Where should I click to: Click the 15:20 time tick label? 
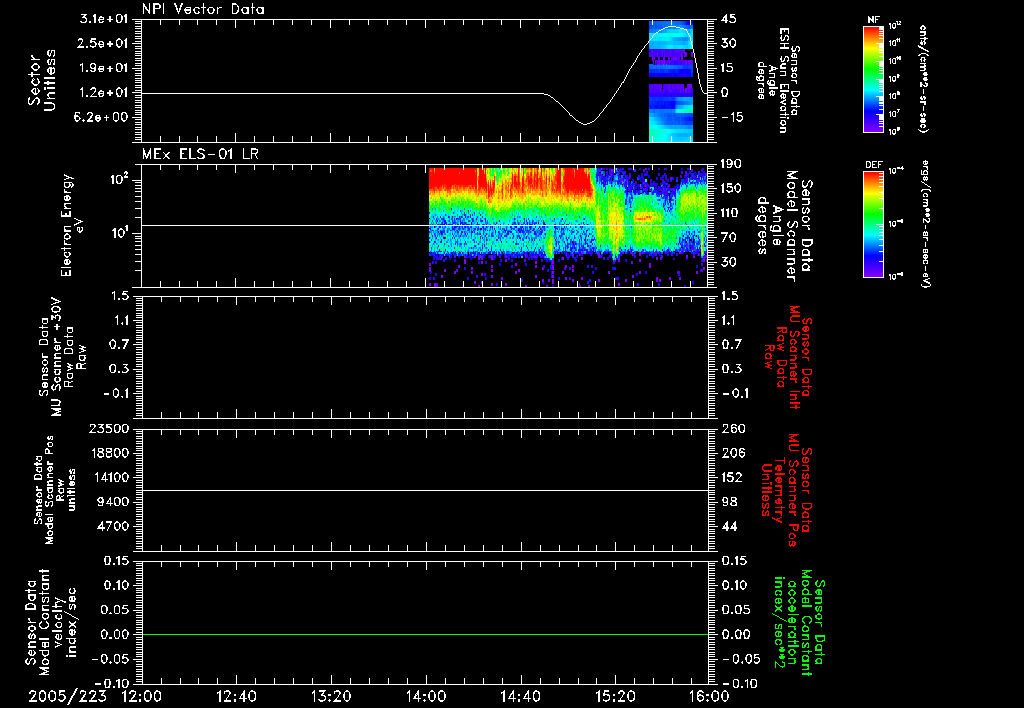(615, 696)
